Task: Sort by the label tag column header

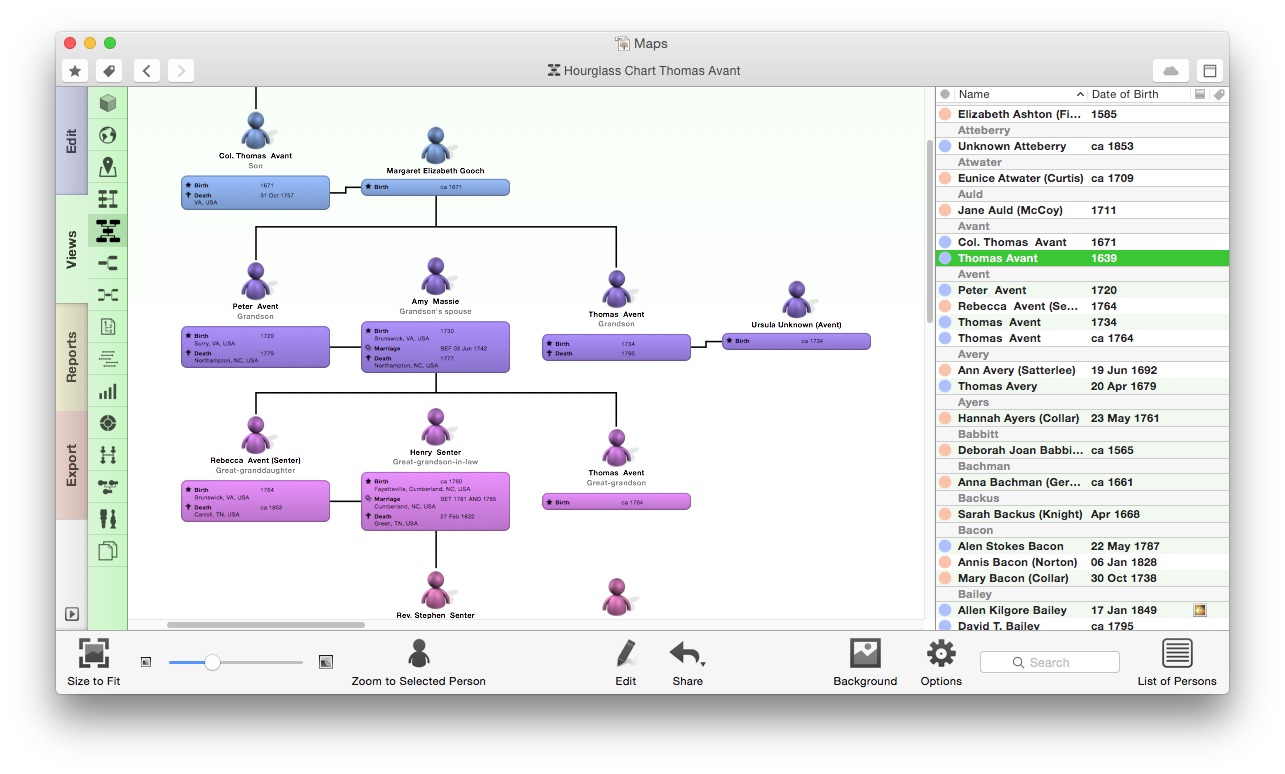Action: click(x=1218, y=94)
